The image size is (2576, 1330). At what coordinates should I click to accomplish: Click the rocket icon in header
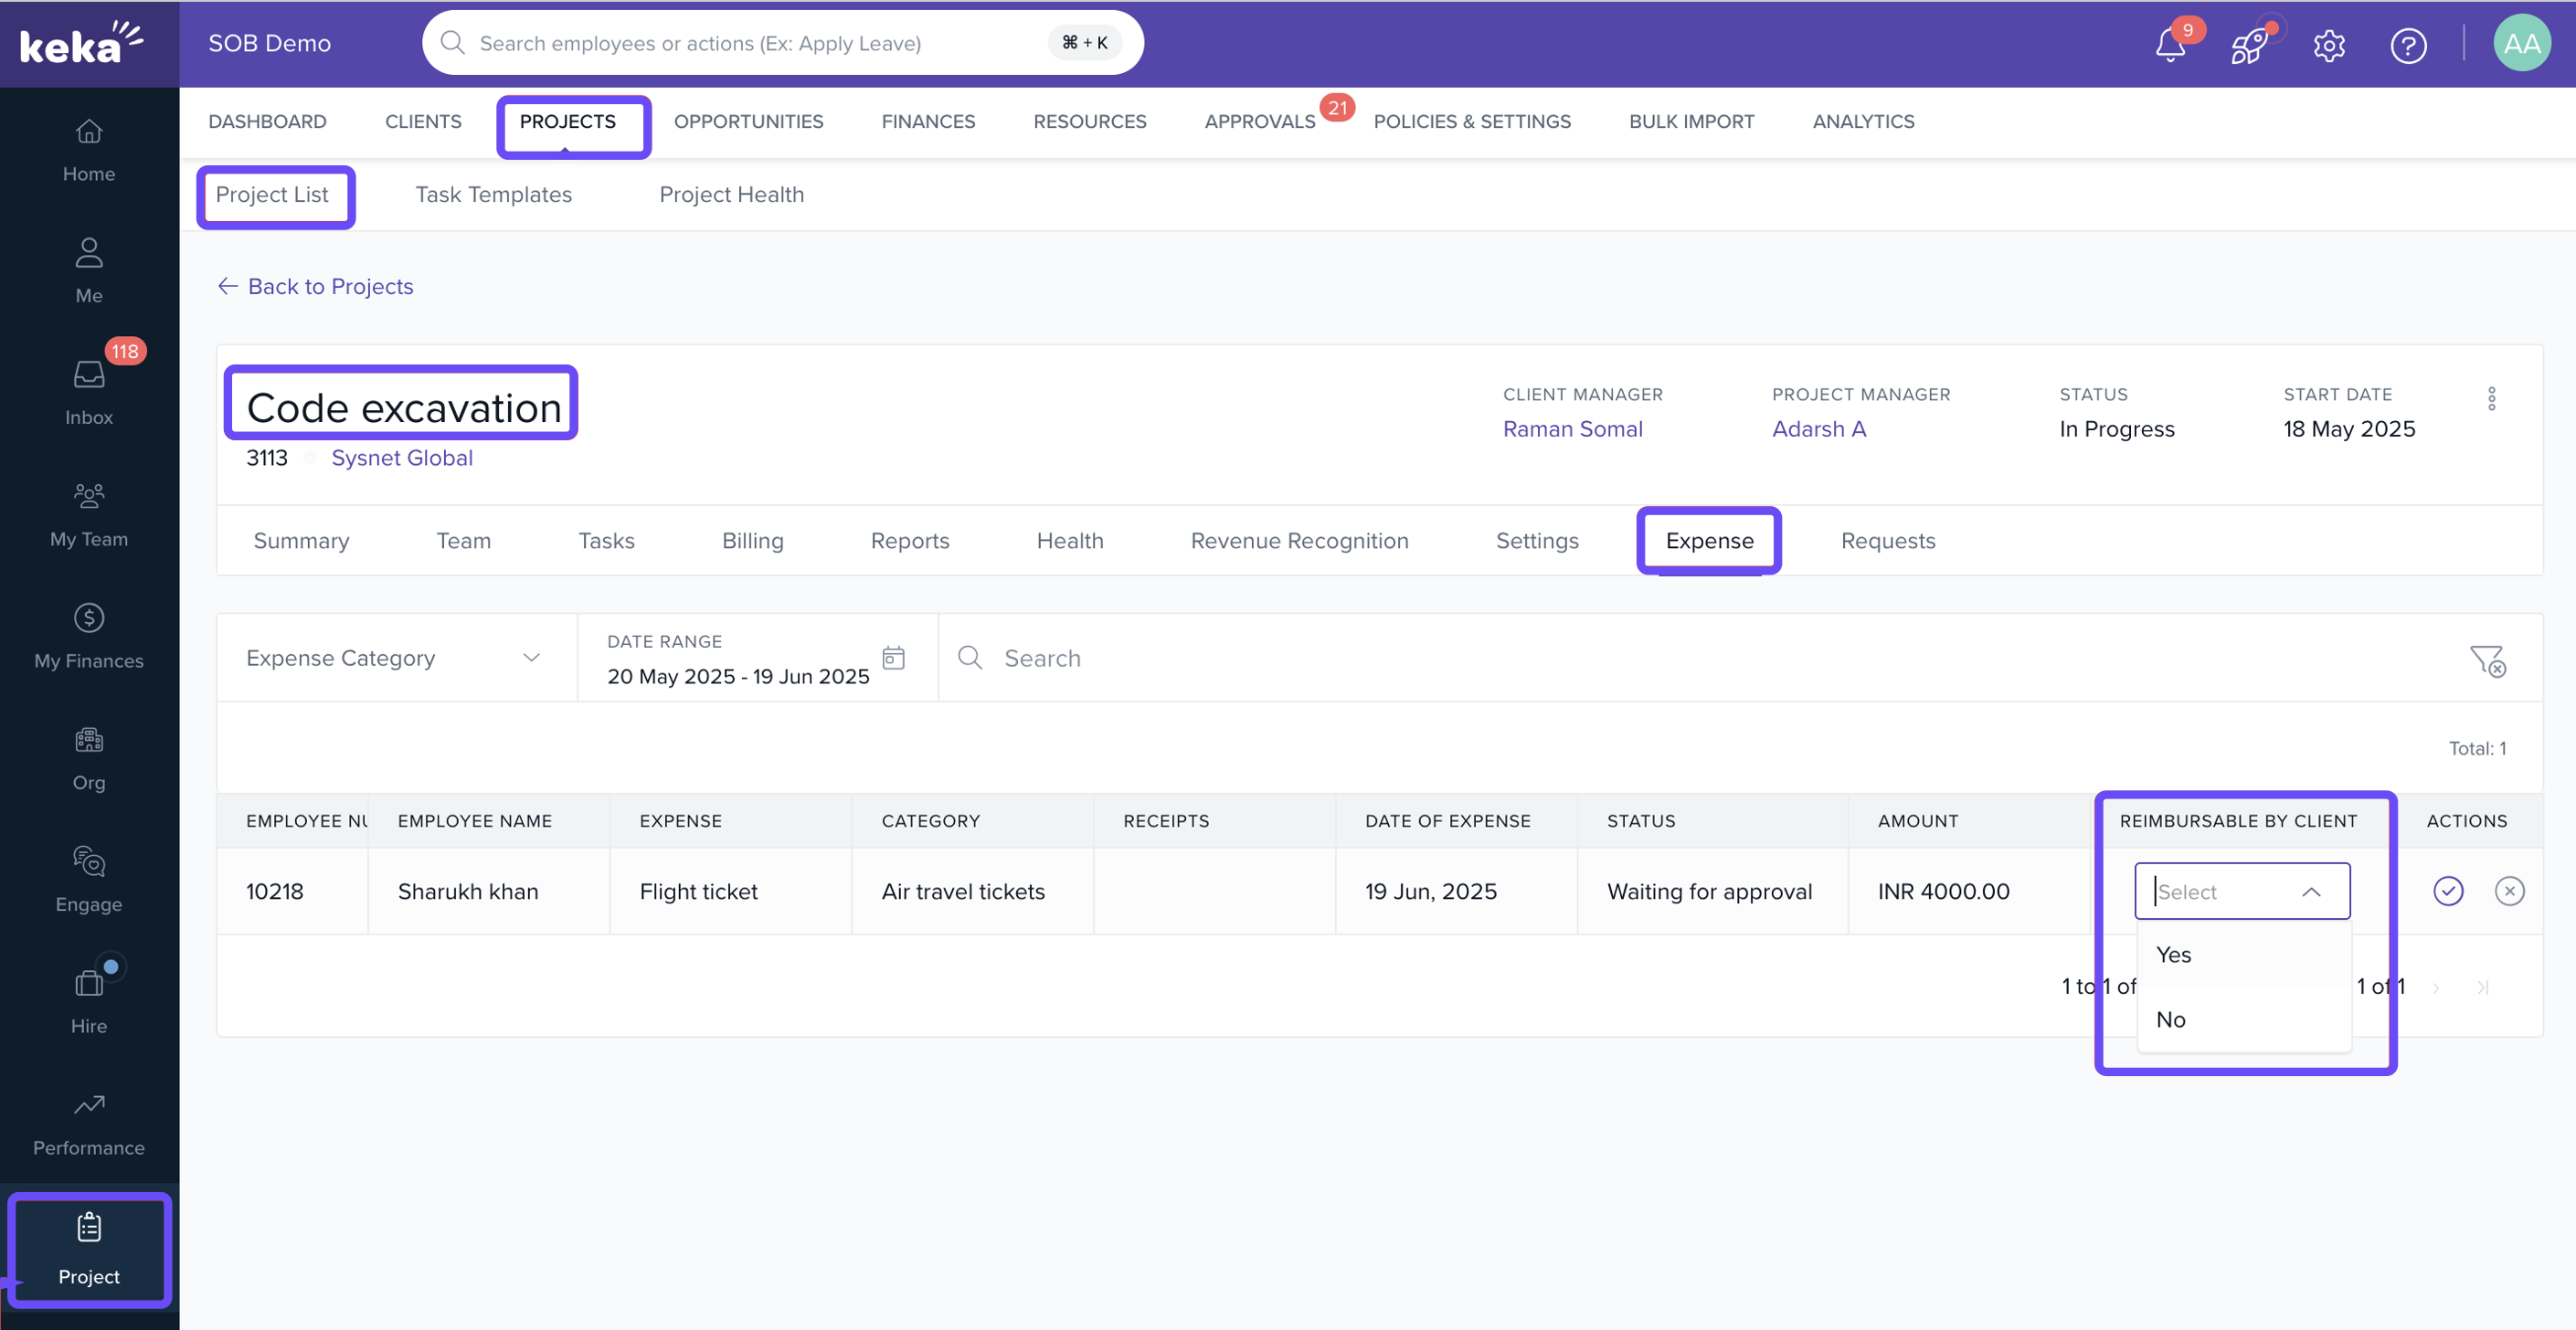coord(2248,45)
